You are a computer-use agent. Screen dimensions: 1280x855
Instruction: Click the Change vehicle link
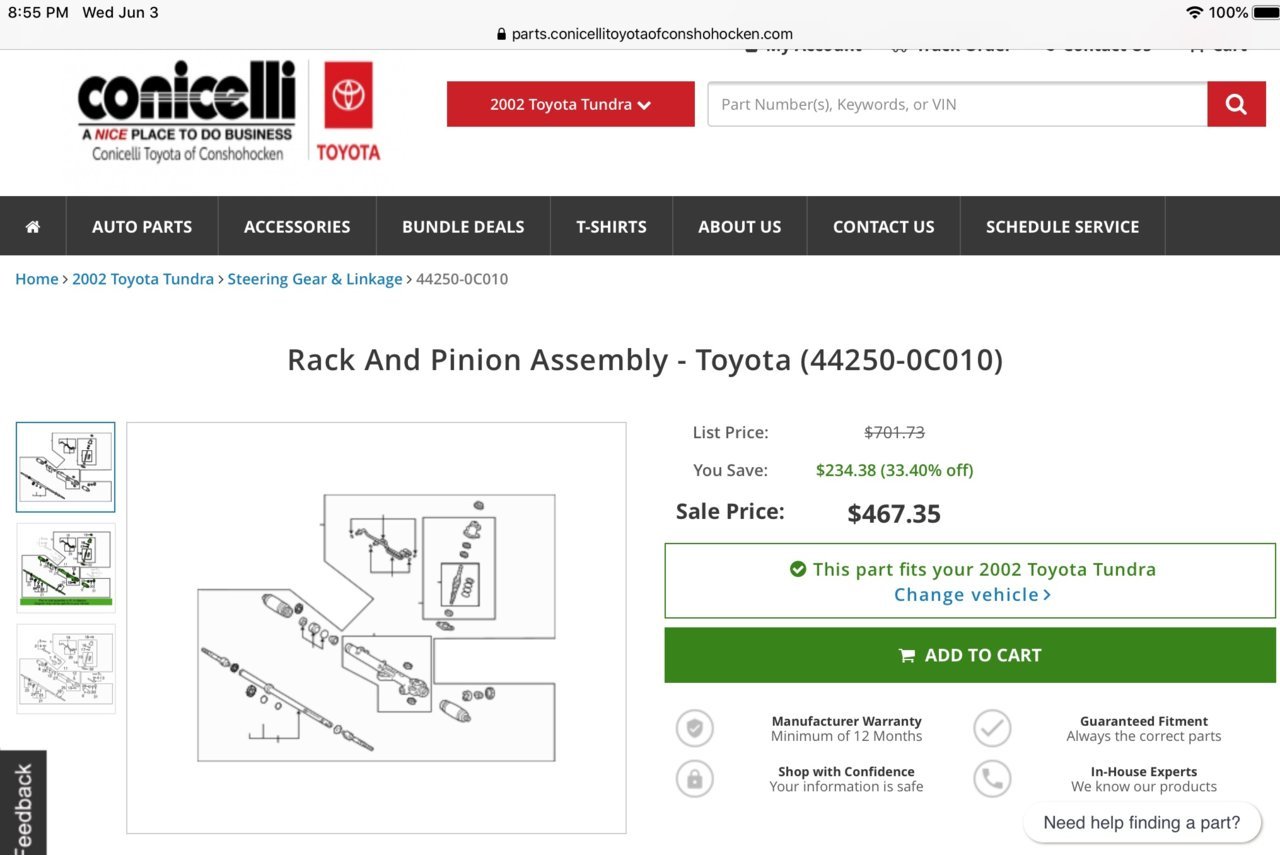[972, 595]
